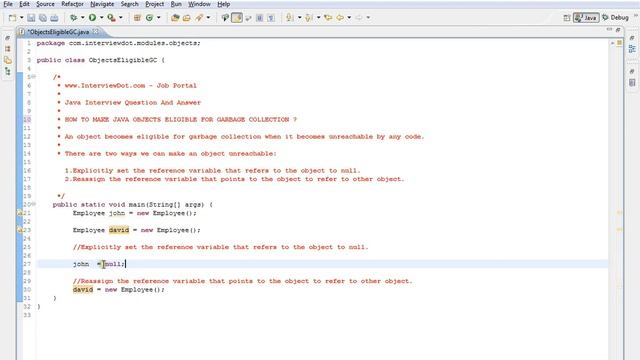
Task: Toggle Block Selection Mode
Action: pos(260,18)
